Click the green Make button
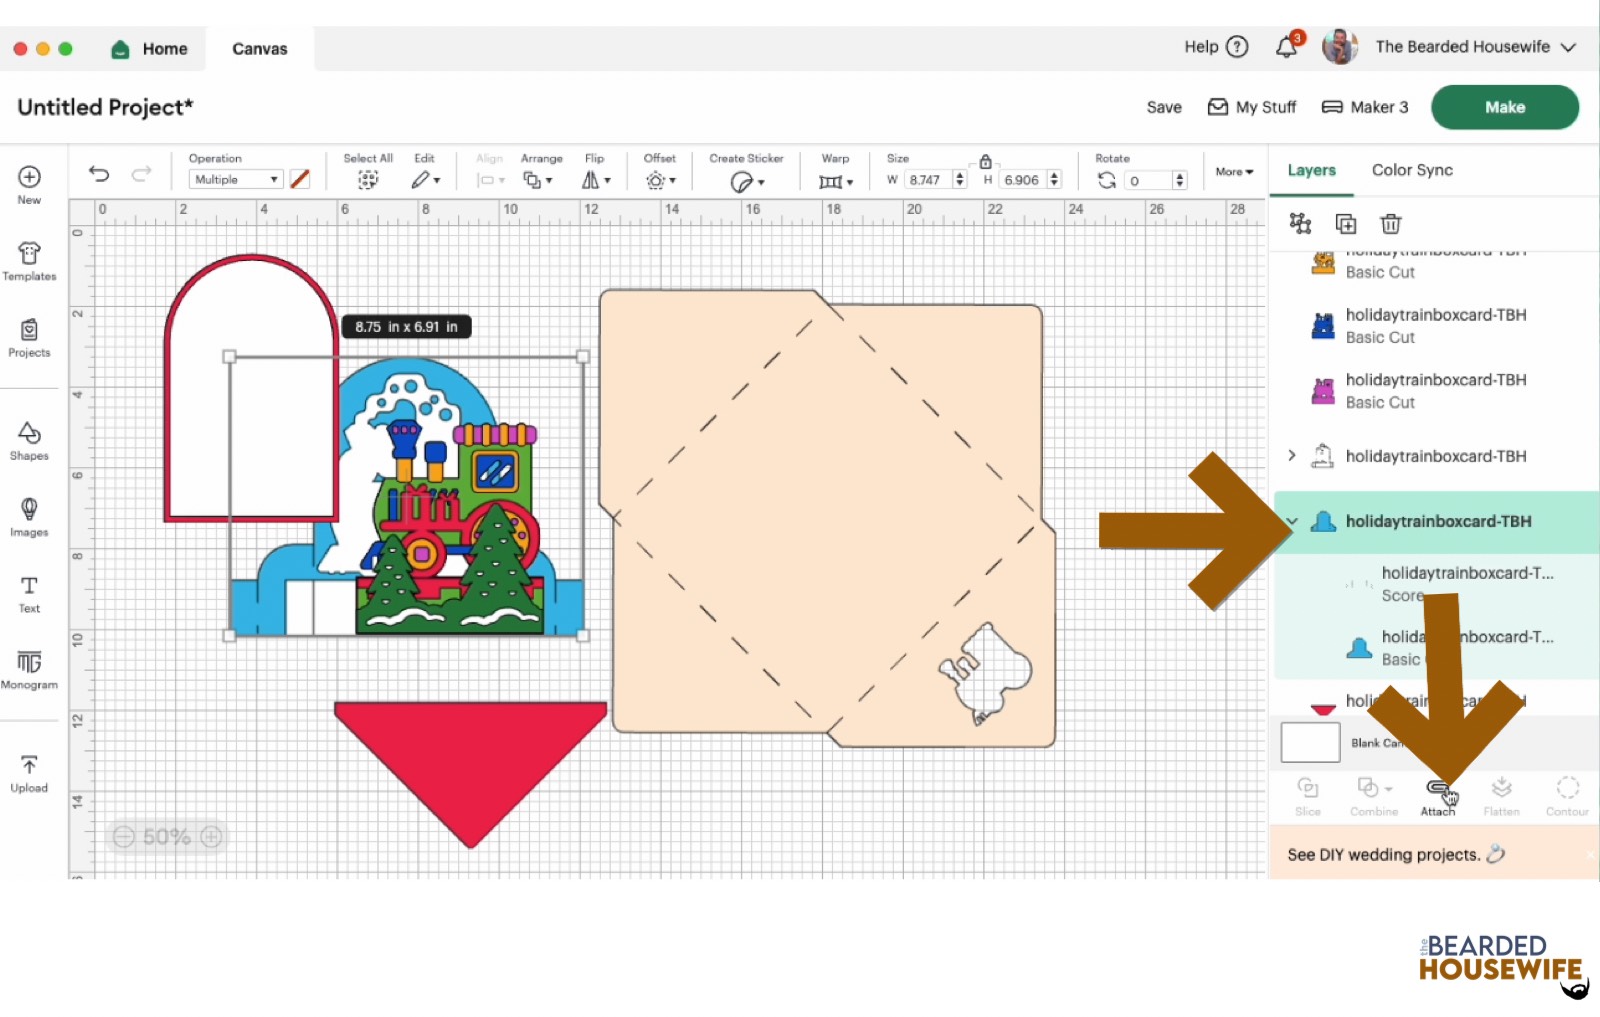Image resolution: width=1600 pixels, height=1017 pixels. (x=1505, y=107)
